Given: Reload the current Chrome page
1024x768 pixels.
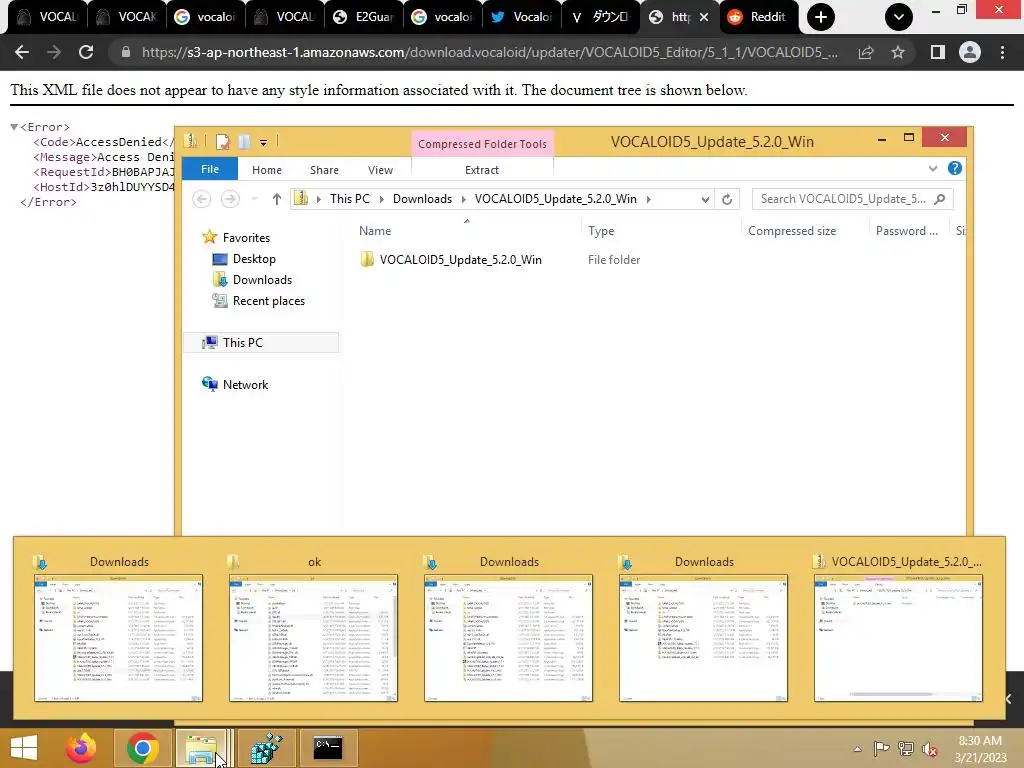Looking at the screenshot, I should pyautogui.click(x=86, y=52).
